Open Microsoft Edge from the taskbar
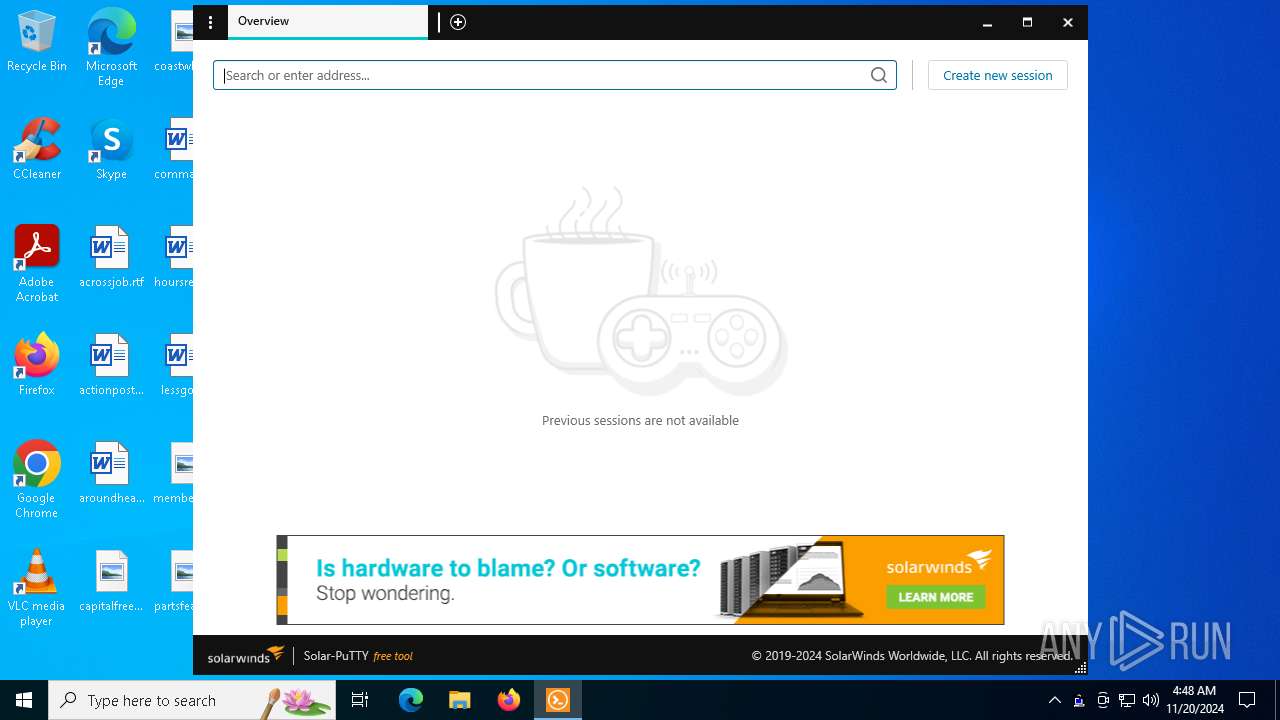 tap(411, 700)
